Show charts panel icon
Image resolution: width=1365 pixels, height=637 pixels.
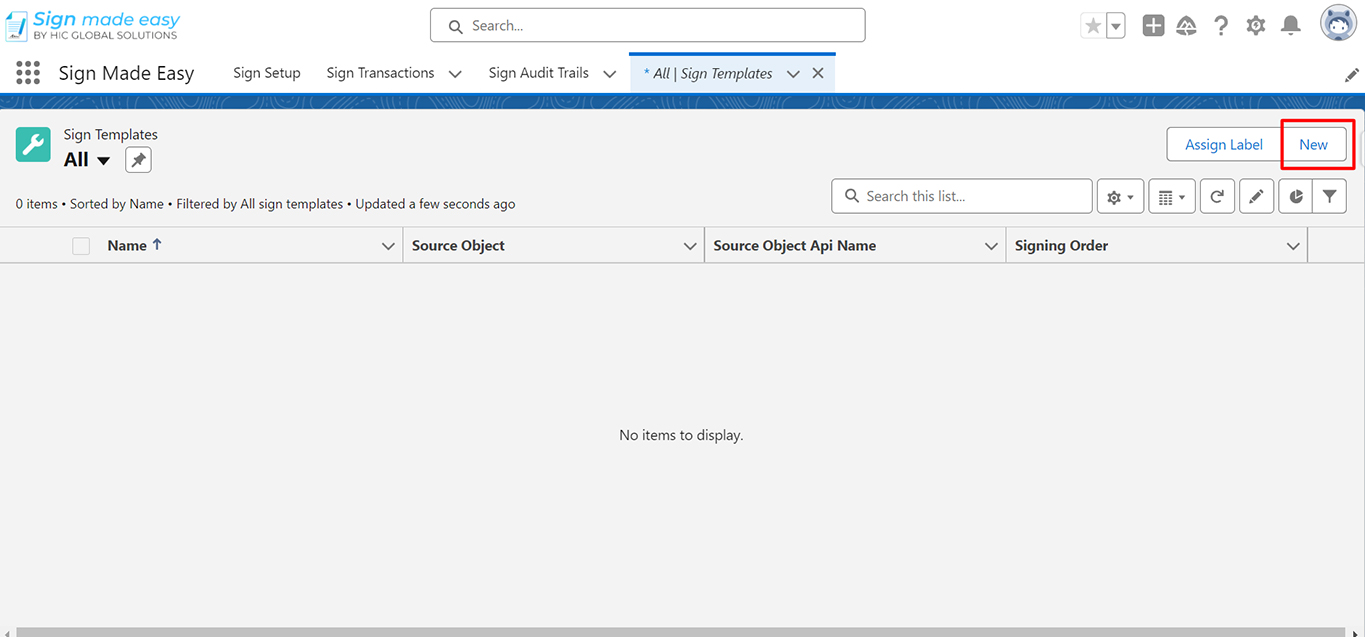1295,197
